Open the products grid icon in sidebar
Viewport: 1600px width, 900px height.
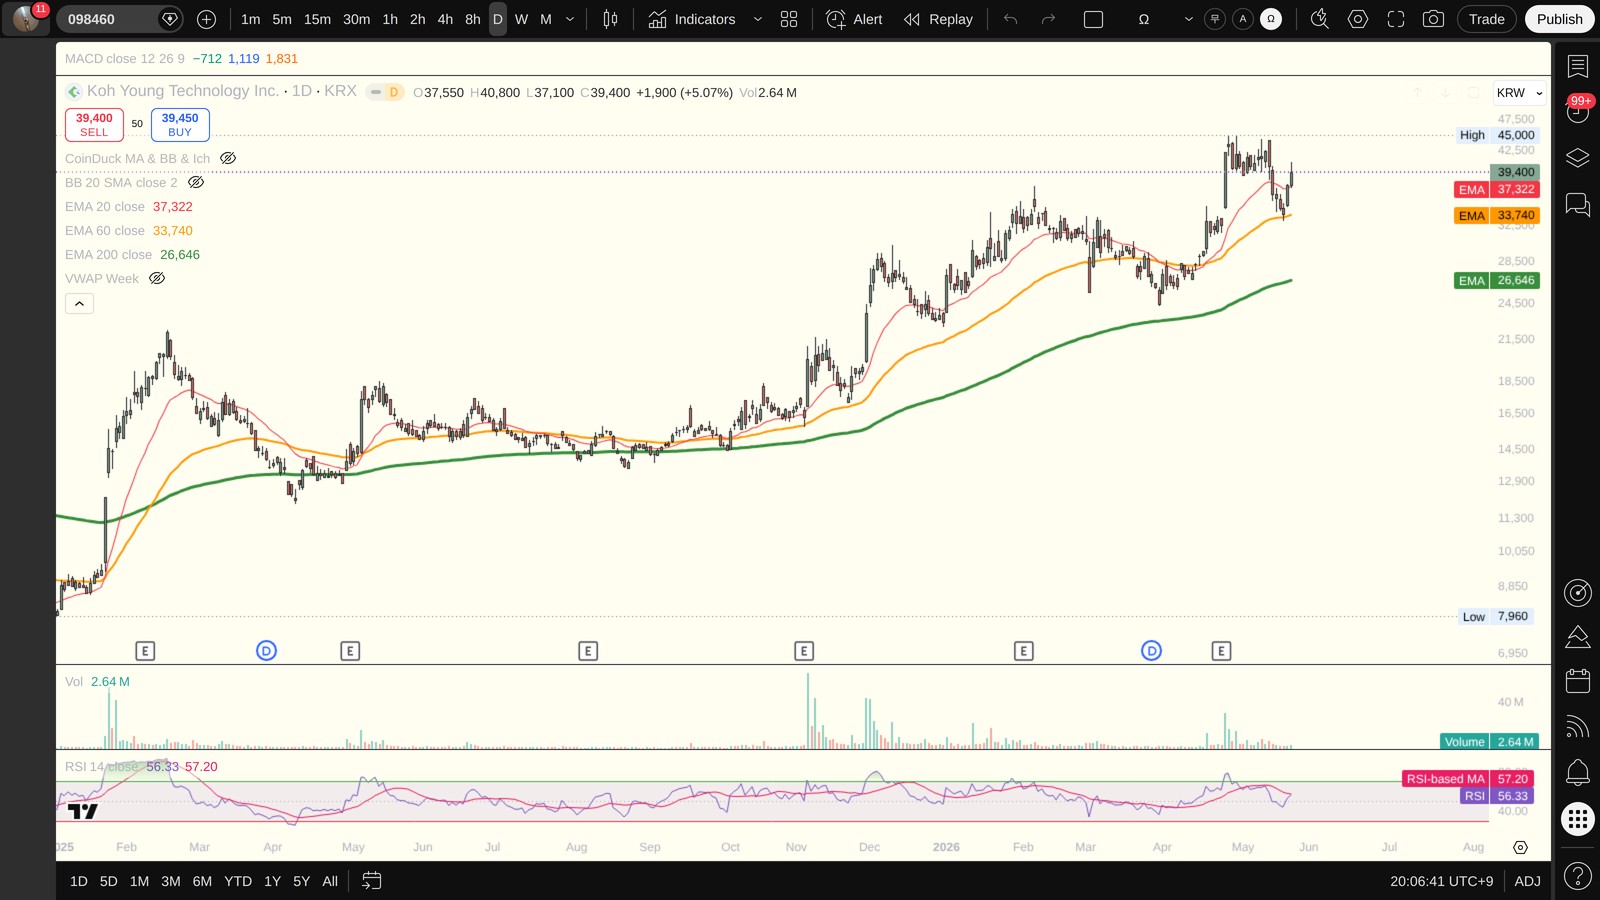(1578, 820)
